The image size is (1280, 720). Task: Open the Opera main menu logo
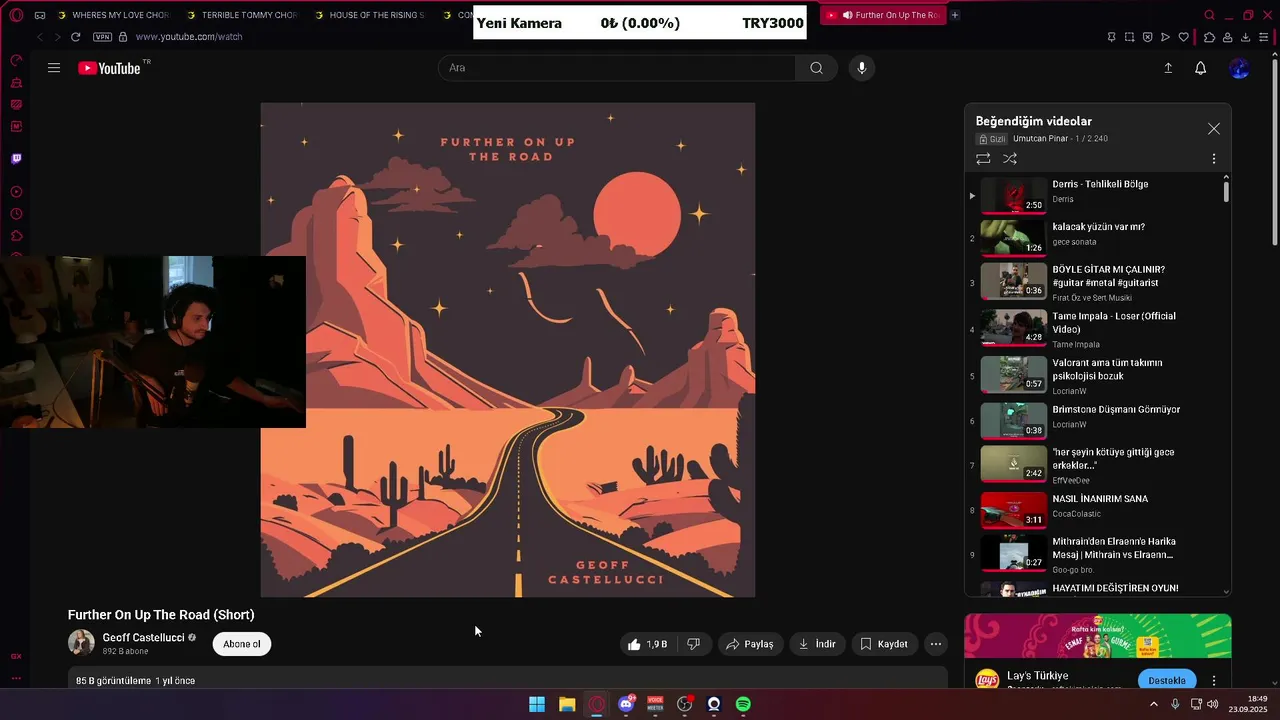(16, 15)
